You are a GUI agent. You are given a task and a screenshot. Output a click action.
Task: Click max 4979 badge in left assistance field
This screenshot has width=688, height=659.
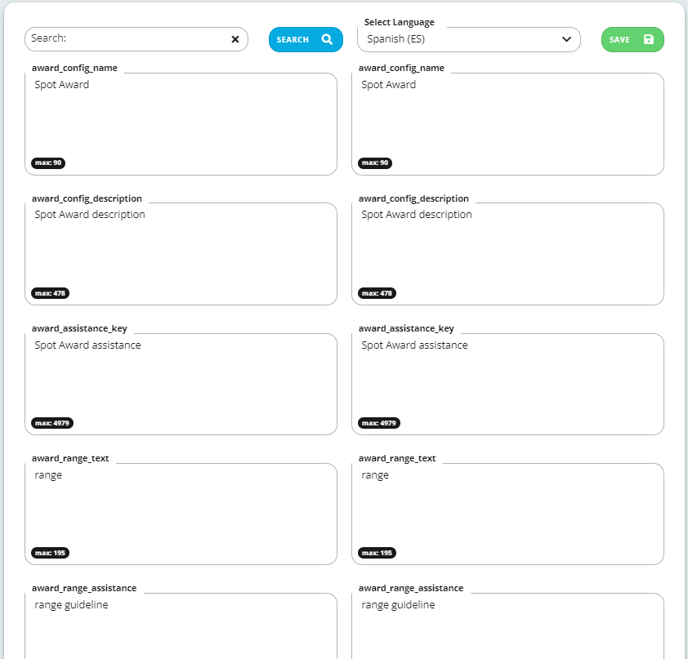point(52,423)
